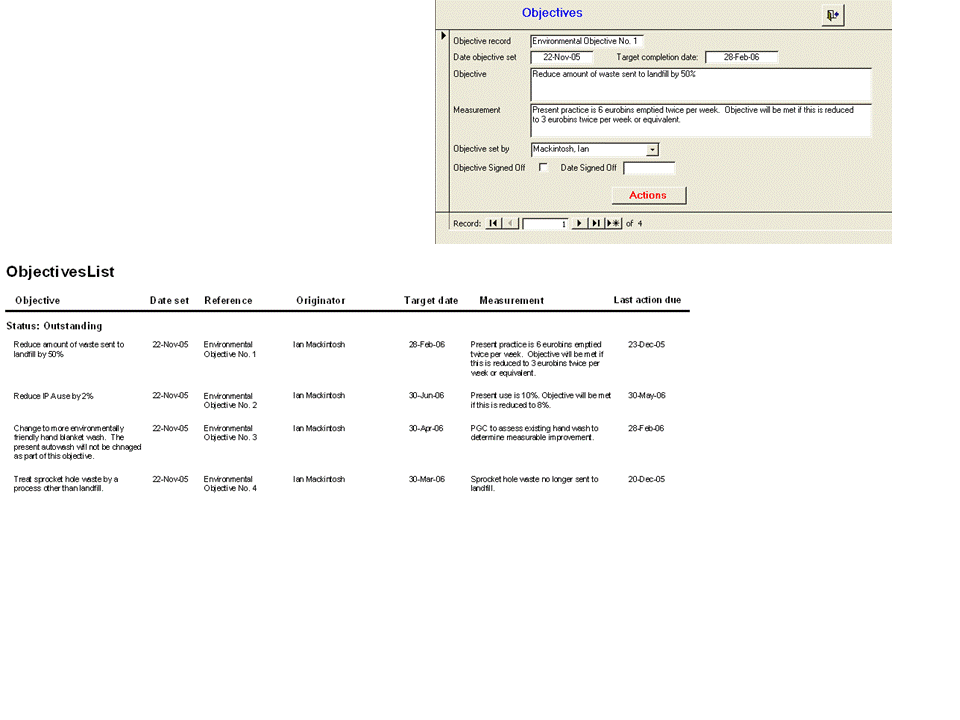Viewport: 960px width, 720px height.
Task: Focus the Date Signed Off field
Action: 648,168
